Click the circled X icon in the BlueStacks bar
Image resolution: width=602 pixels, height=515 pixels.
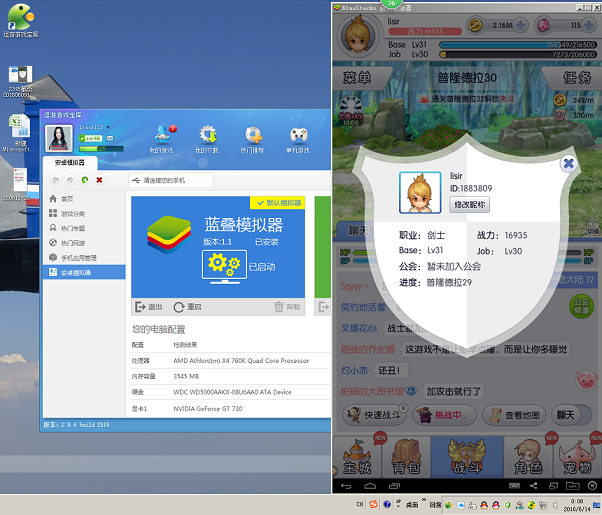coord(592,486)
